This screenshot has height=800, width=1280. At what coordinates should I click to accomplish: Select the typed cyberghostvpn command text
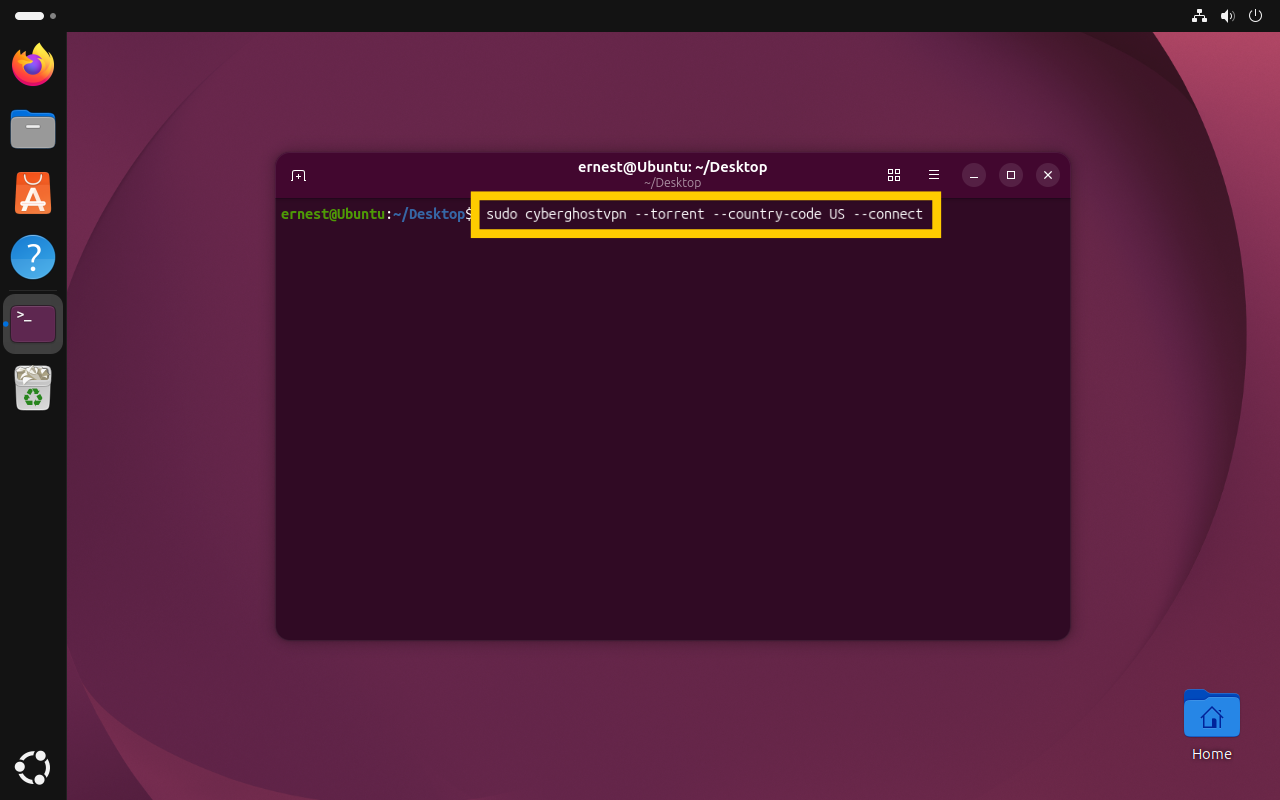(x=704, y=214)
